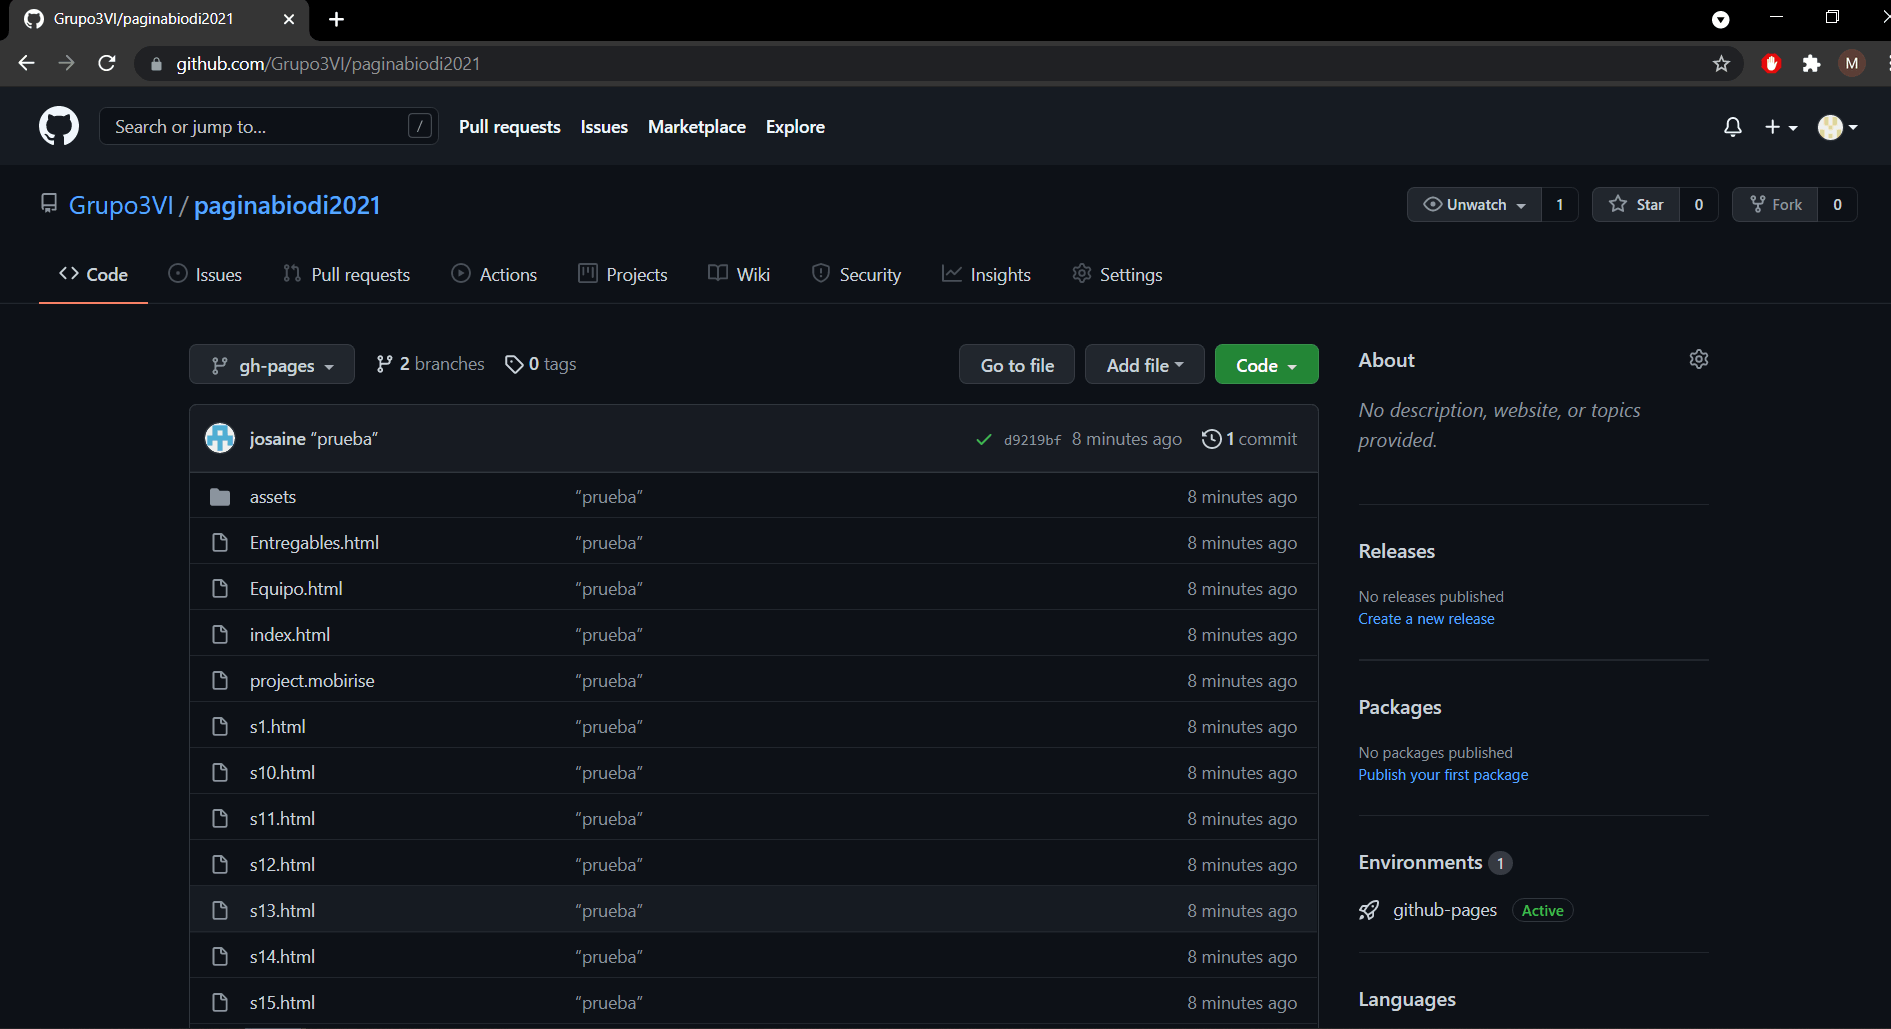Screen dimensions: 1891x1029
Task: Open Explore in top navigation
Action: 795,127
